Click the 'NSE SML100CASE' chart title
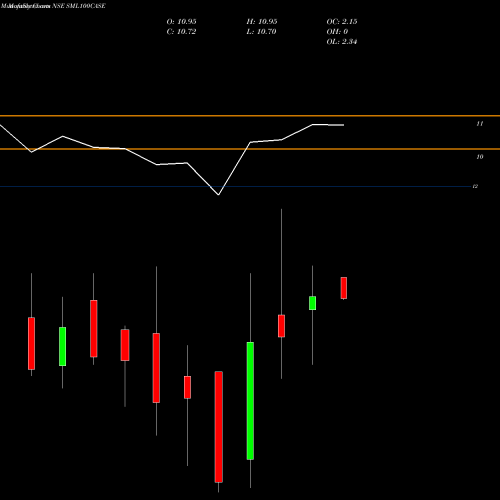The image size is (500, 500). (79, 6)
